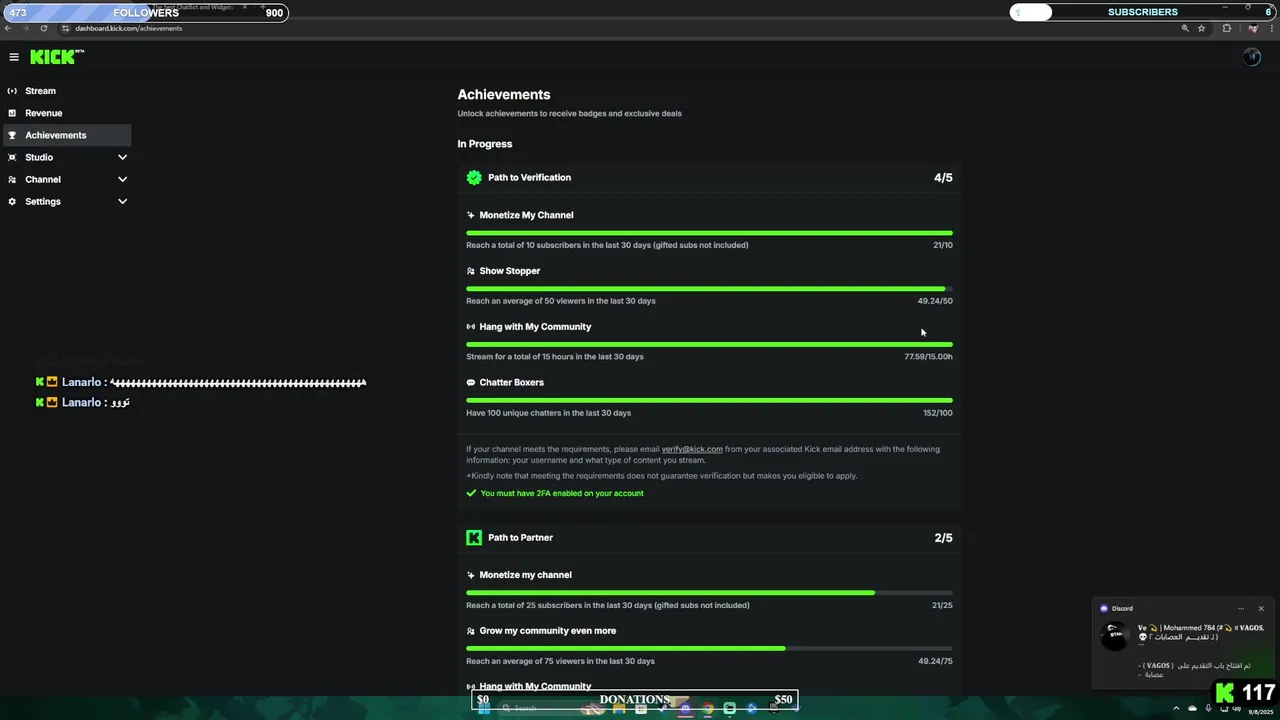This screenshot has width=1280, height=720.
Task: Click the Show Stopper progress bar
Action: 709,289
